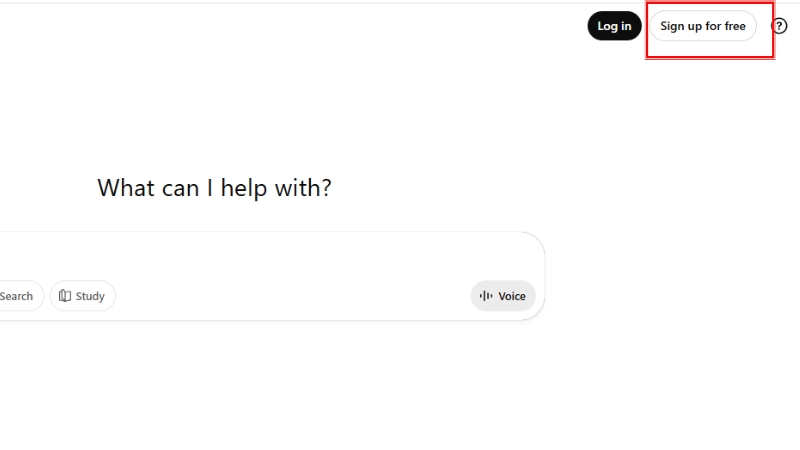The width and height of the screenshot is (800, 450).
Task: Select the Study option chip
Action: (82, 296)
